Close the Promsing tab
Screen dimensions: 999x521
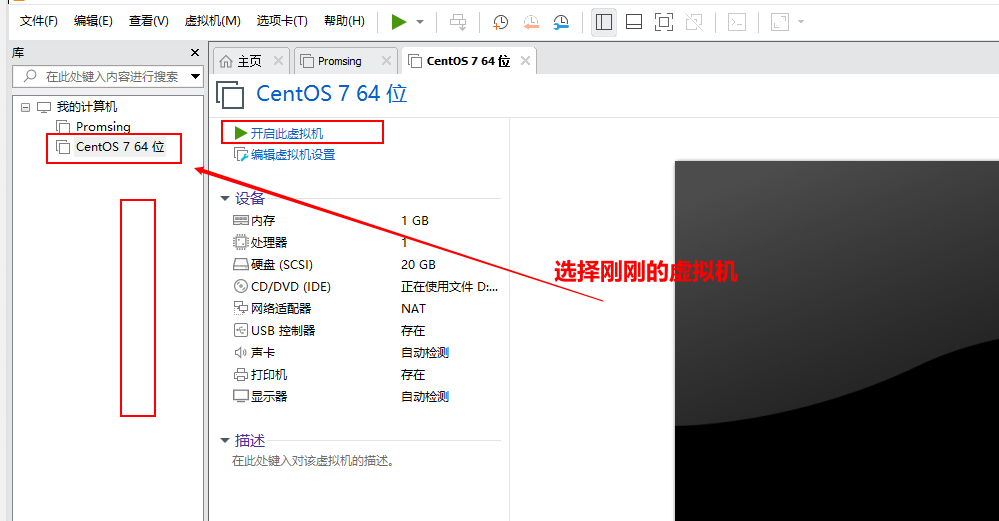386,61
